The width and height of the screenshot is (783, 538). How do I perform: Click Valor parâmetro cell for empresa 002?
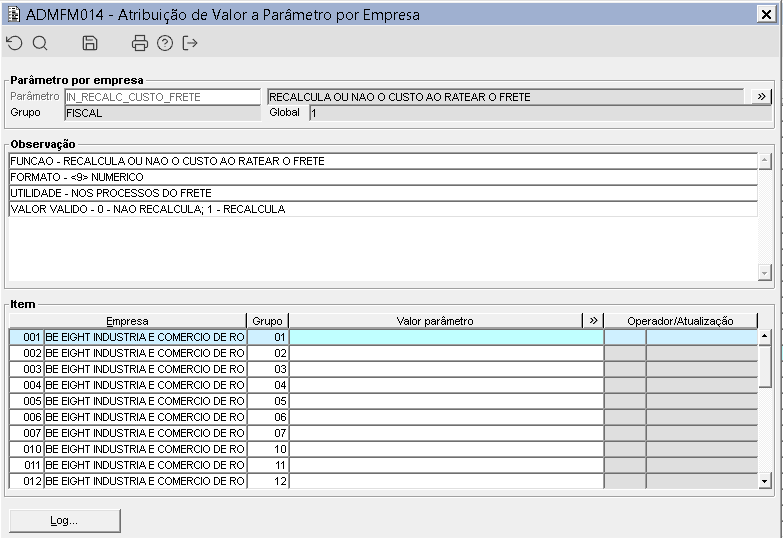tap(446, 353)
